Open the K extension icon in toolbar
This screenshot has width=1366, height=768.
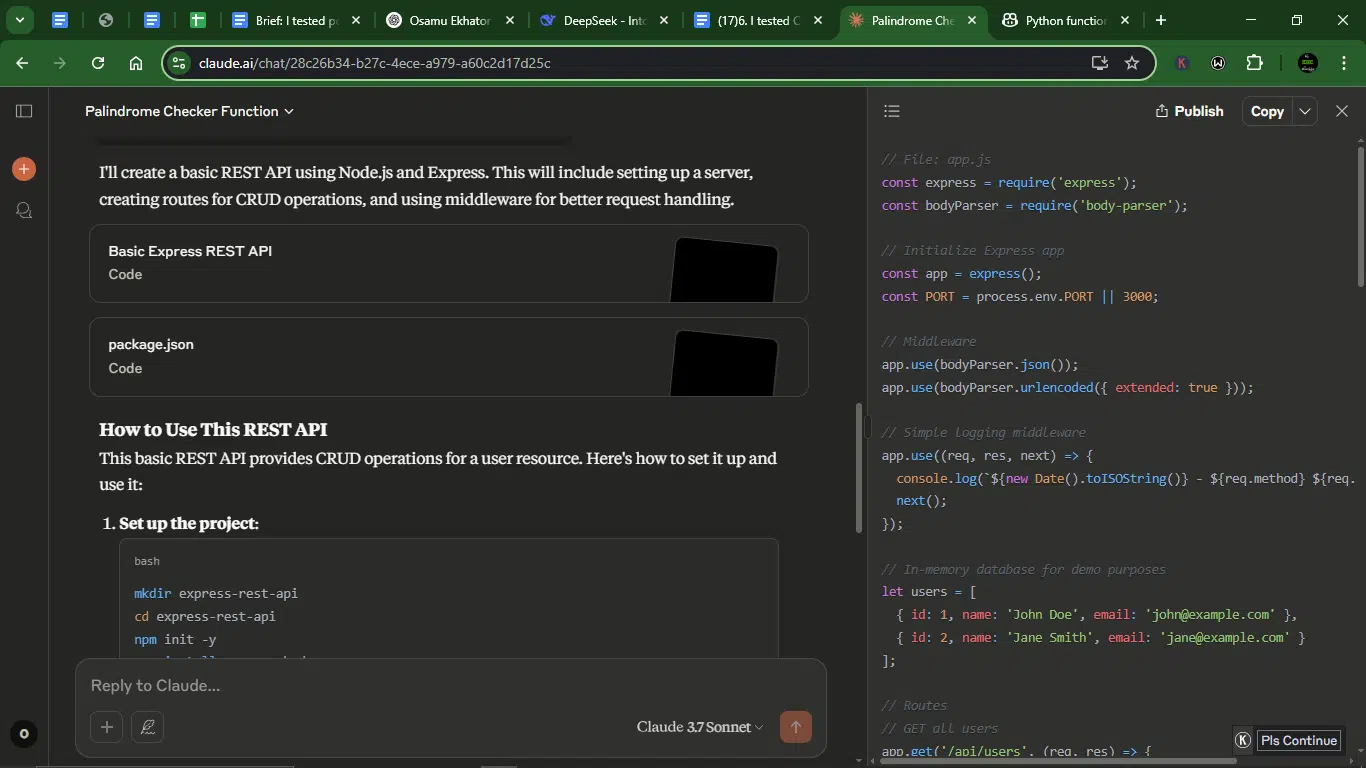(x=1182, y=63)
